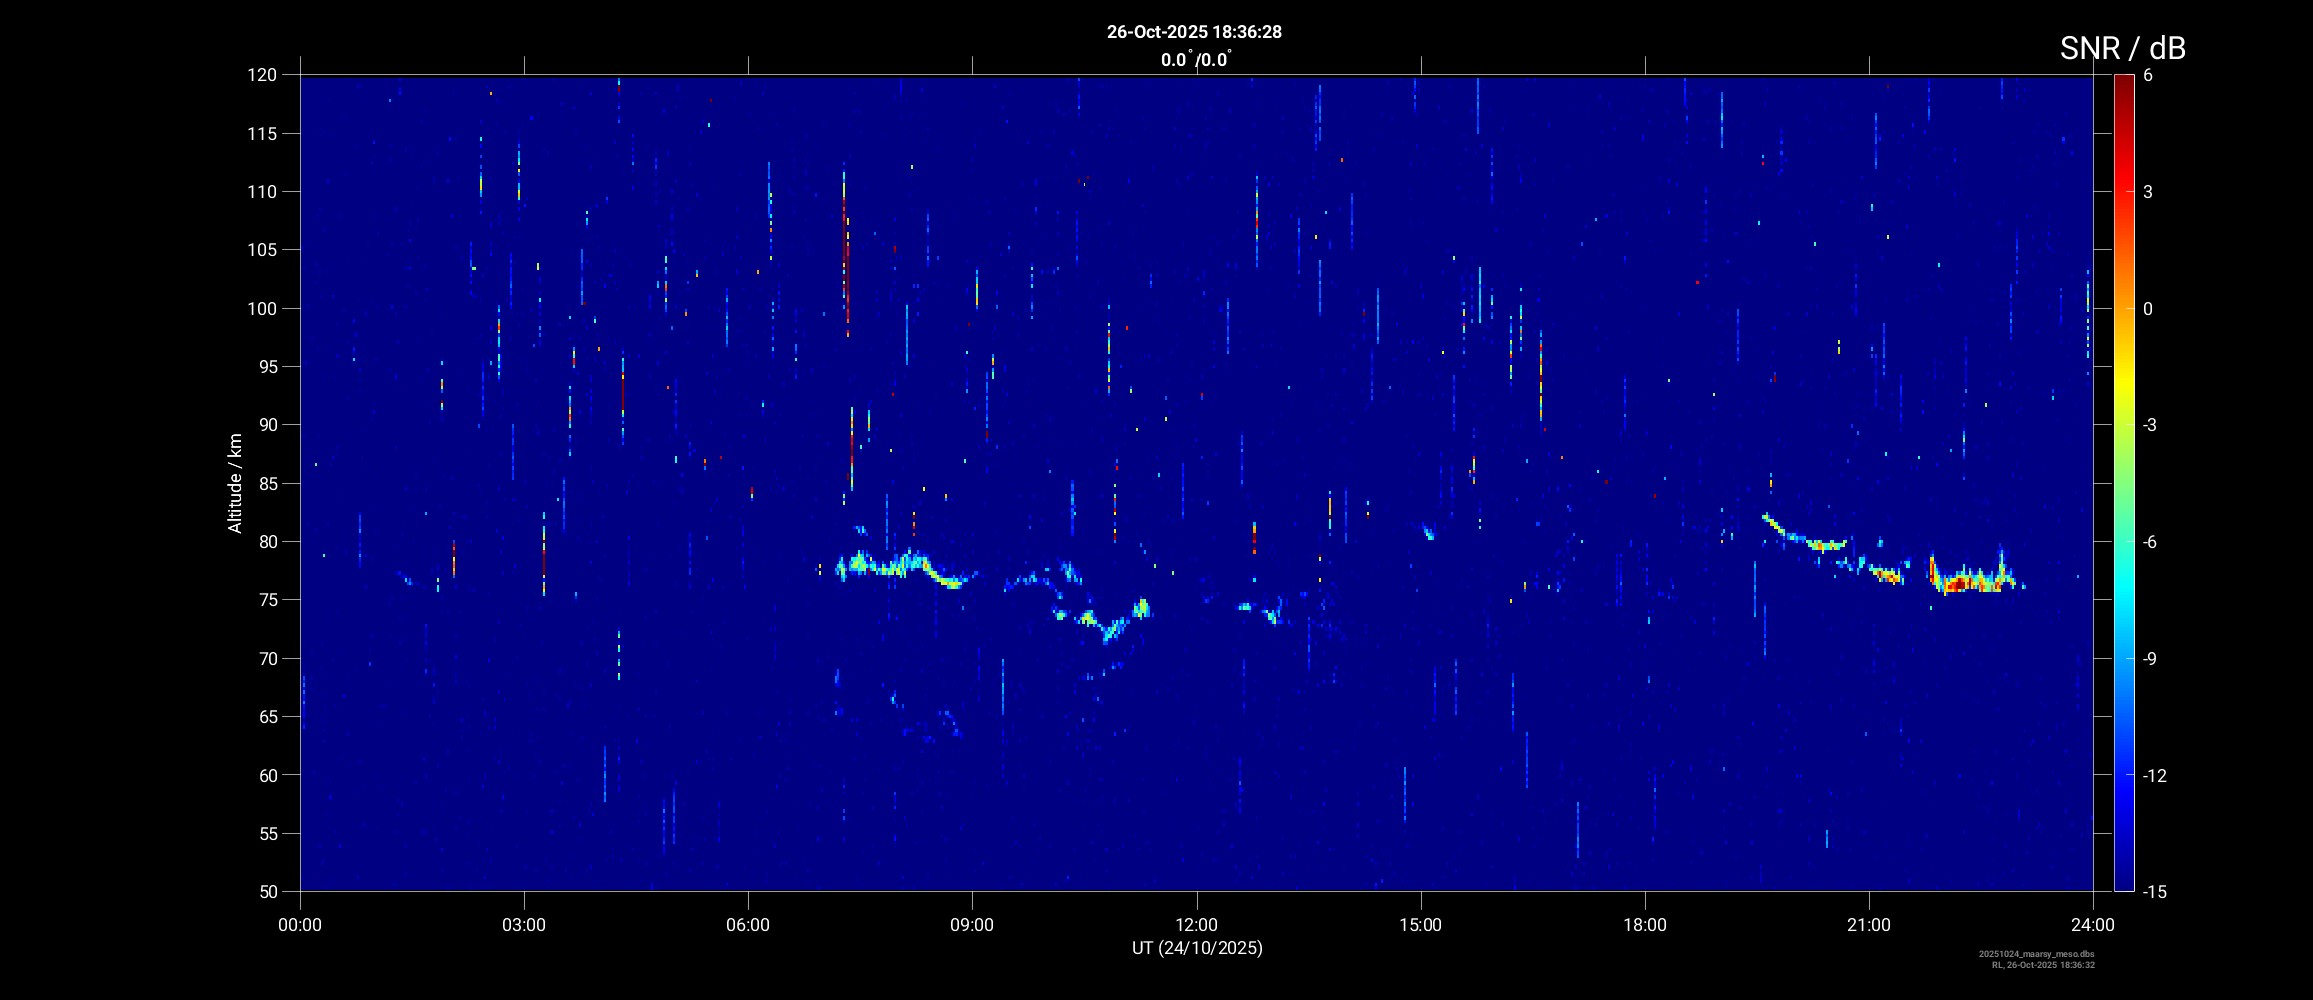Viewport: 2313px width, 1000px height.
Task: Click the 24:00 label at axis end
Action: pyautogui.click(x=2092, y=925)
